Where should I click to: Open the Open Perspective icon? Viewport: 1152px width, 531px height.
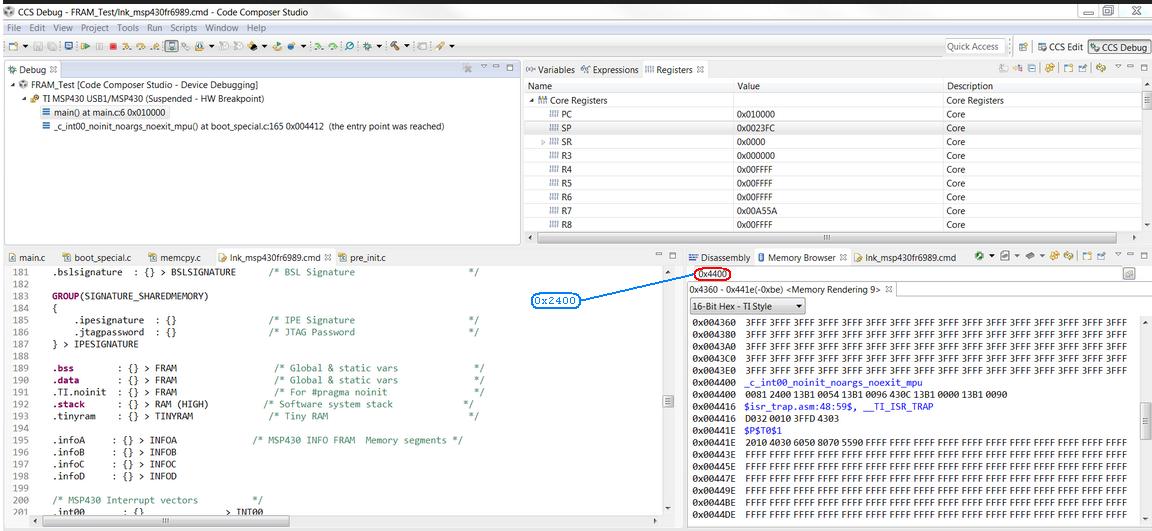click(x=1023, y=46)
